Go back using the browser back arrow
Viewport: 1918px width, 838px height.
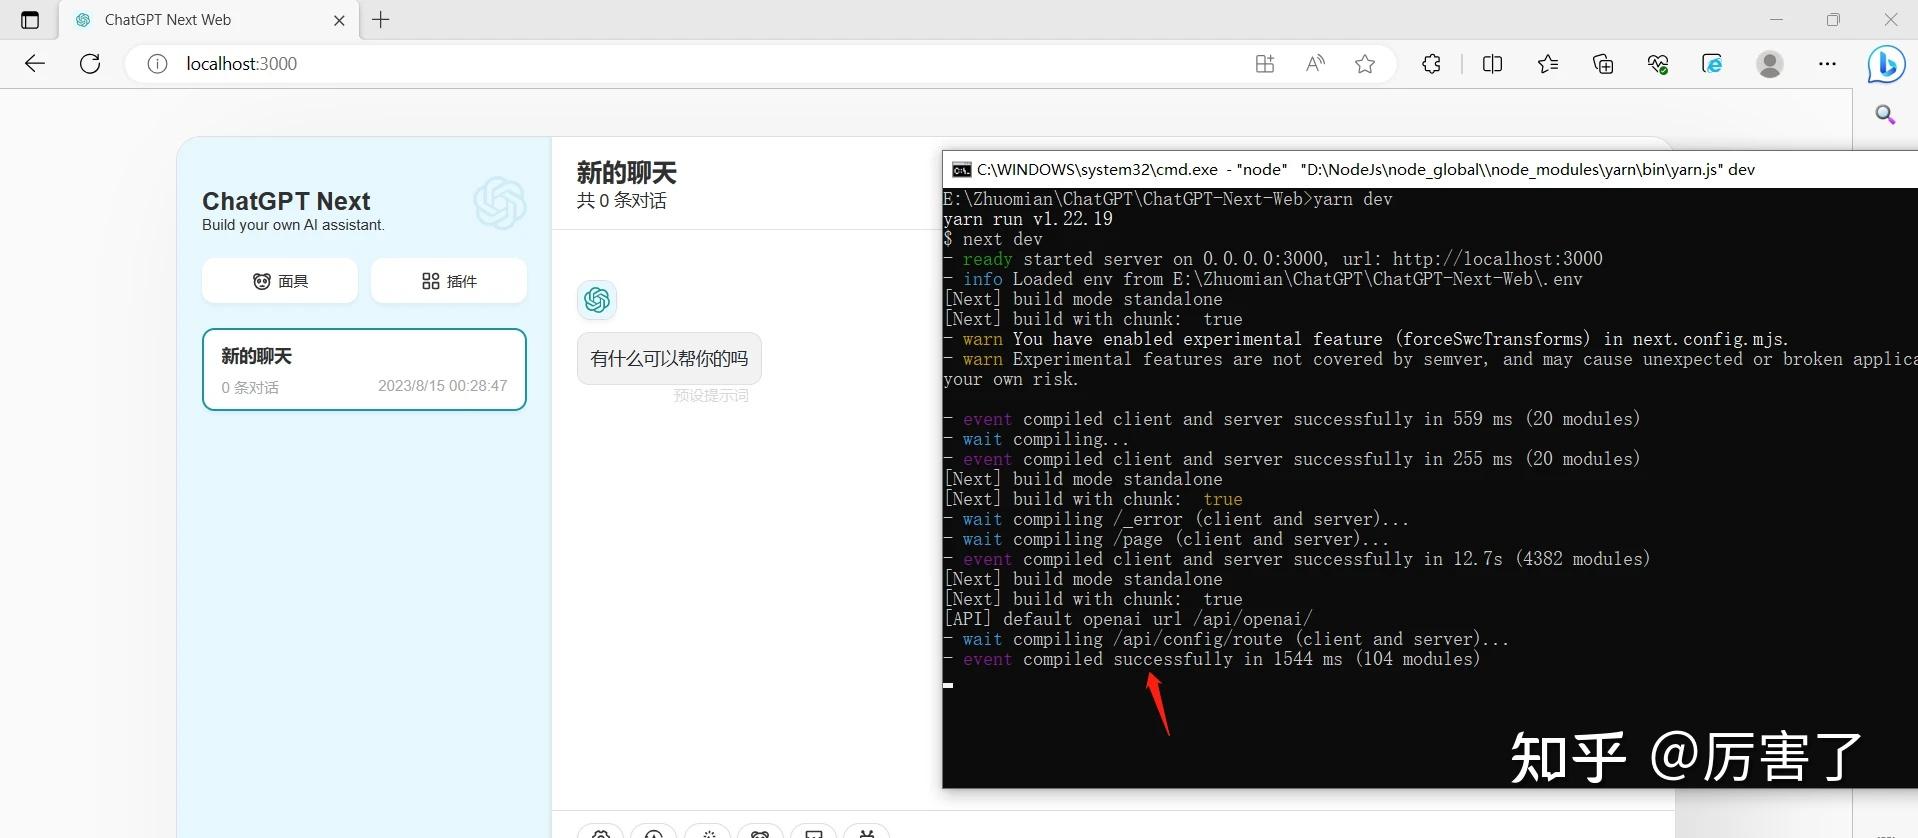(x=35, y=64)
